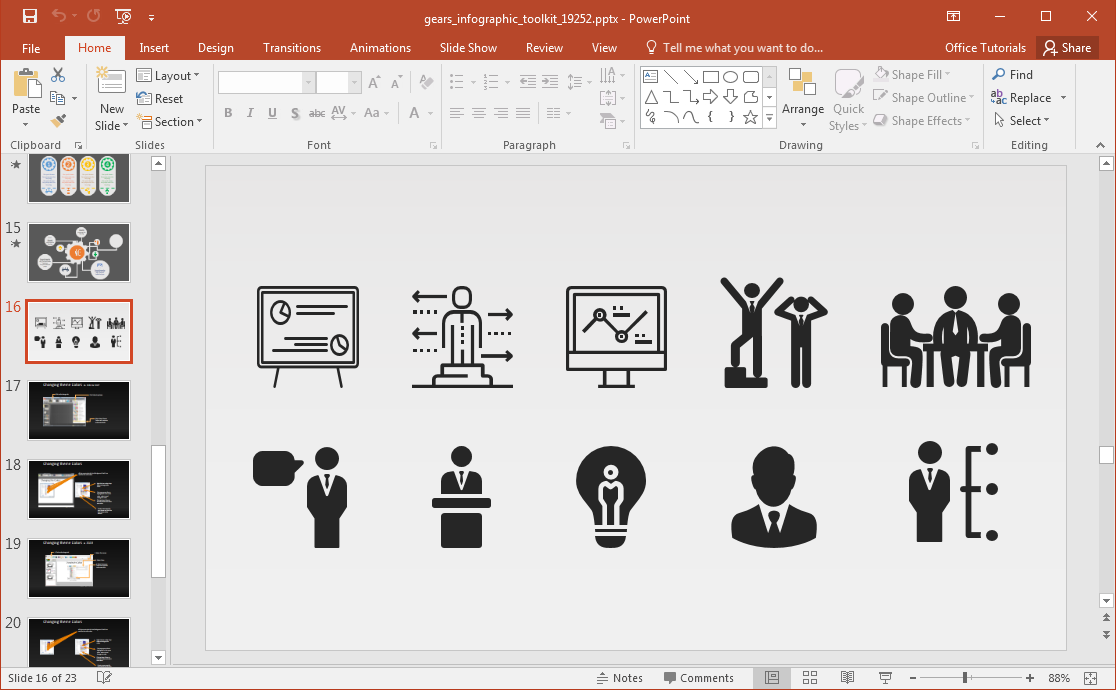
Task: Click the Share button
Action: (1066, 48)
